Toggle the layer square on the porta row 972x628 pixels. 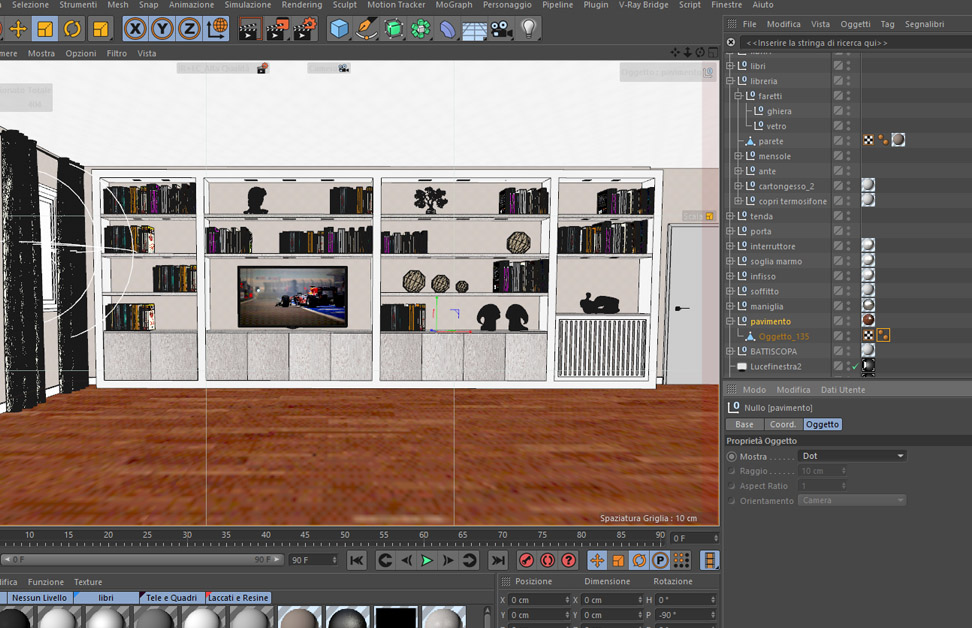(838, 231)
